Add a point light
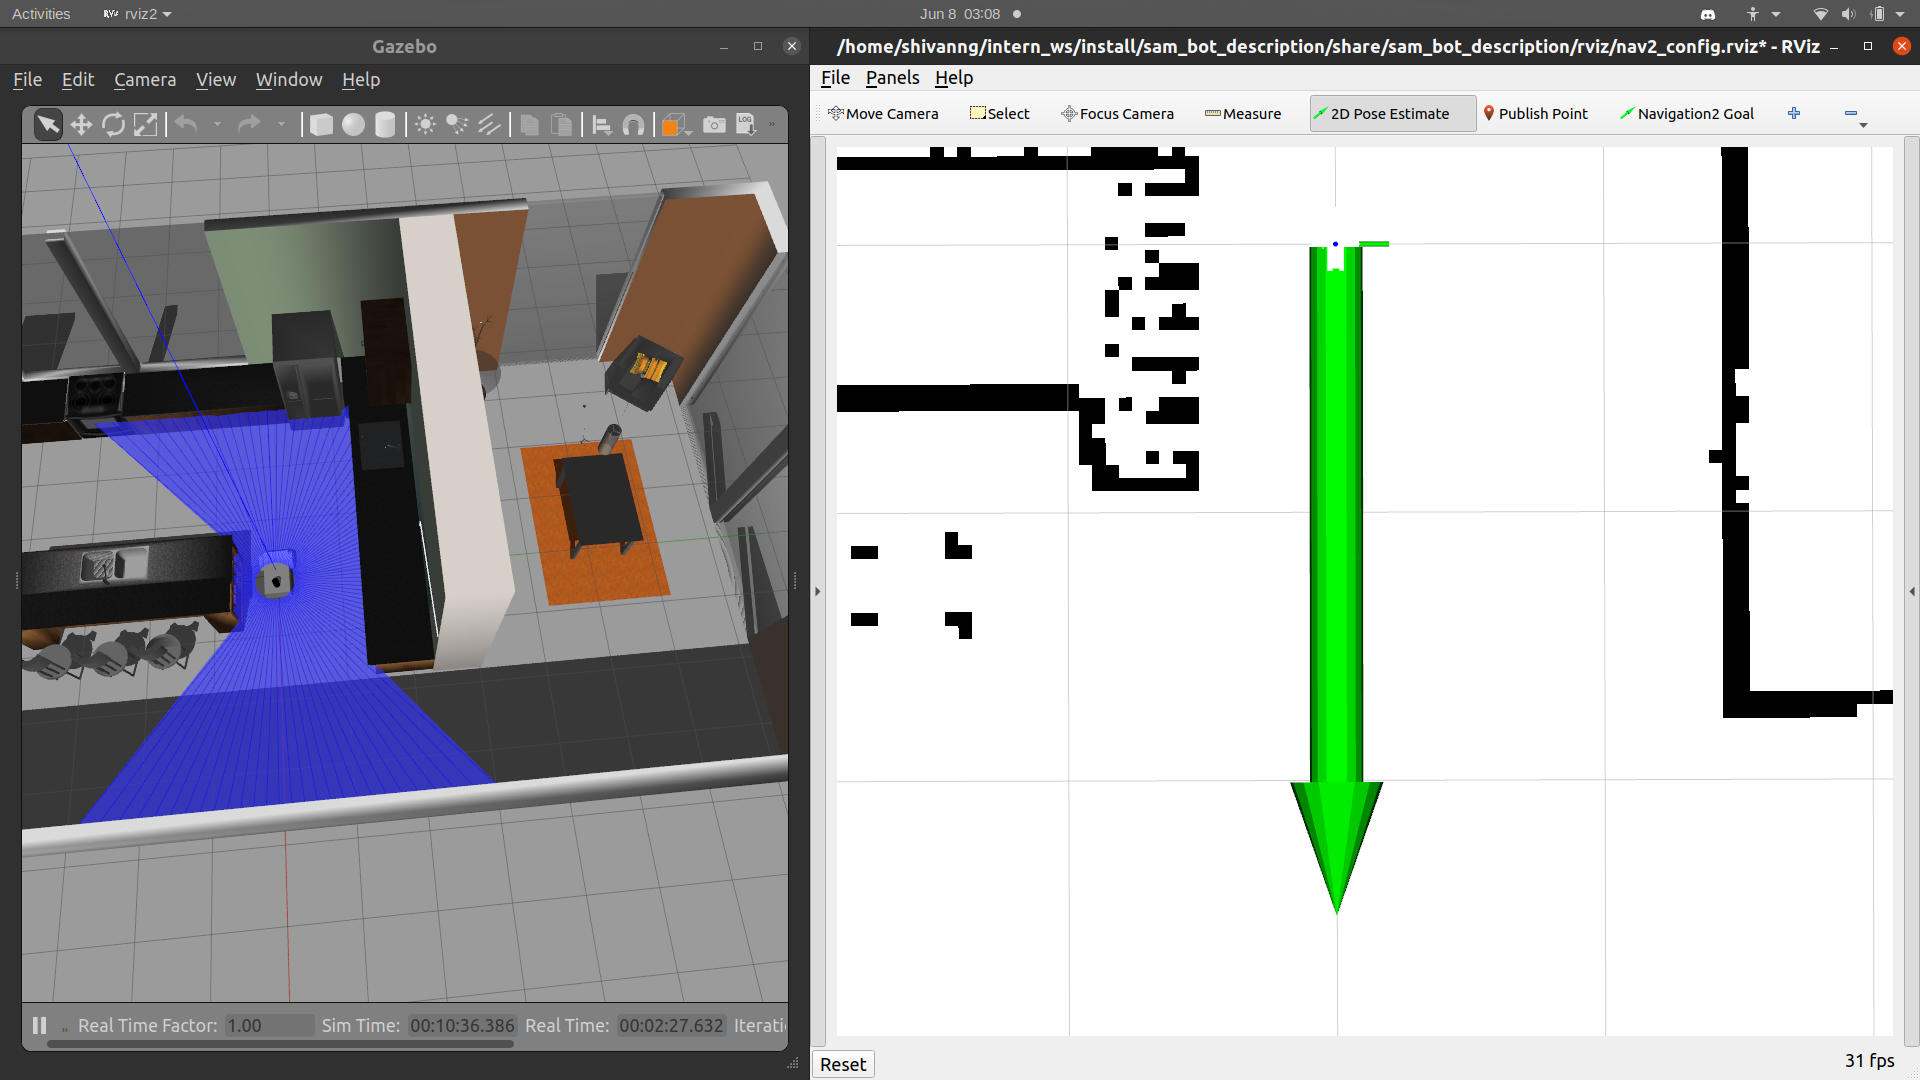Screen dimensions: 1920x1080 [x=425, y=124]
